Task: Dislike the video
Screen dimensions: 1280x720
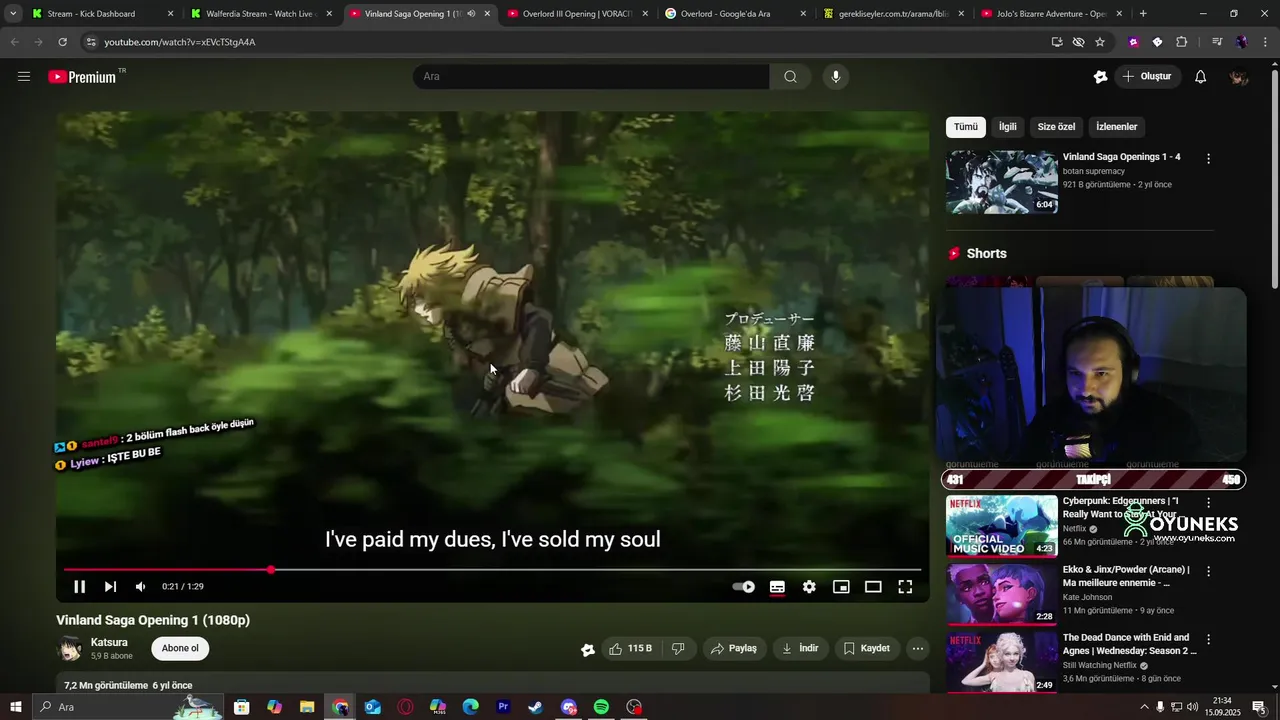Action: (x=678, y=649)
